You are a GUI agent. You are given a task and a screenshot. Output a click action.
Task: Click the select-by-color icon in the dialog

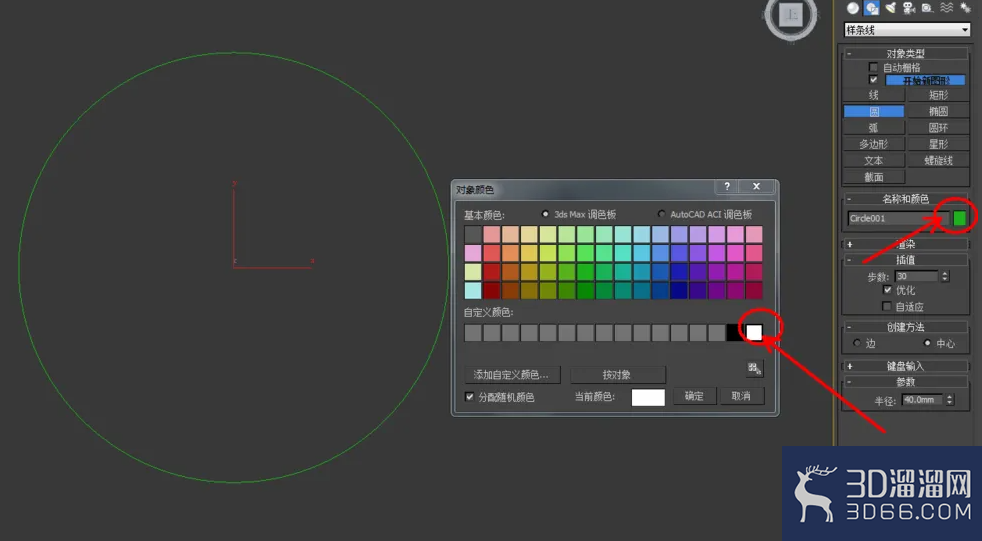(x=755, y=368)
